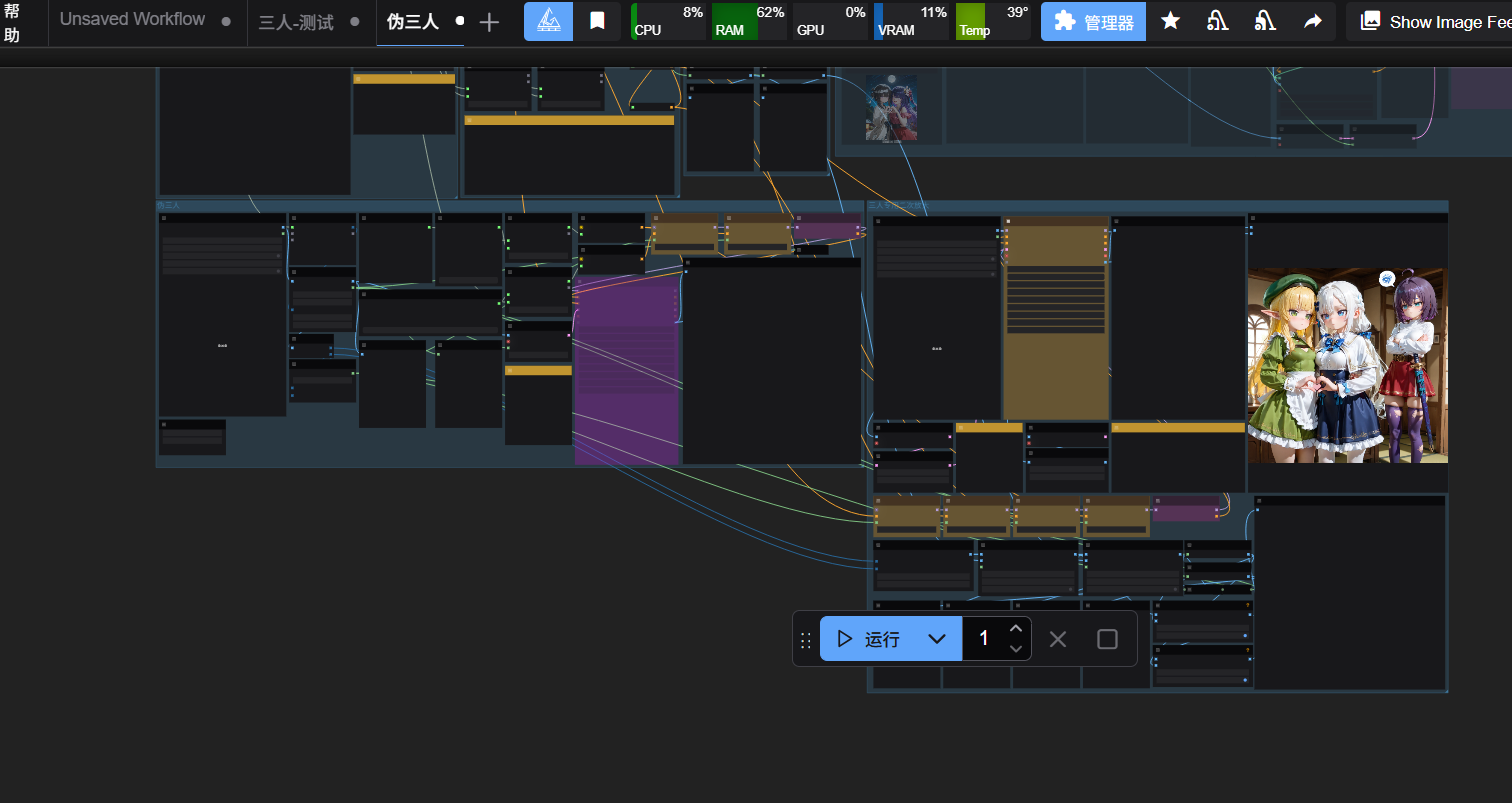Click the drag handle dots on run bar
Screen dimensions: 1512x803
point(806,640)
